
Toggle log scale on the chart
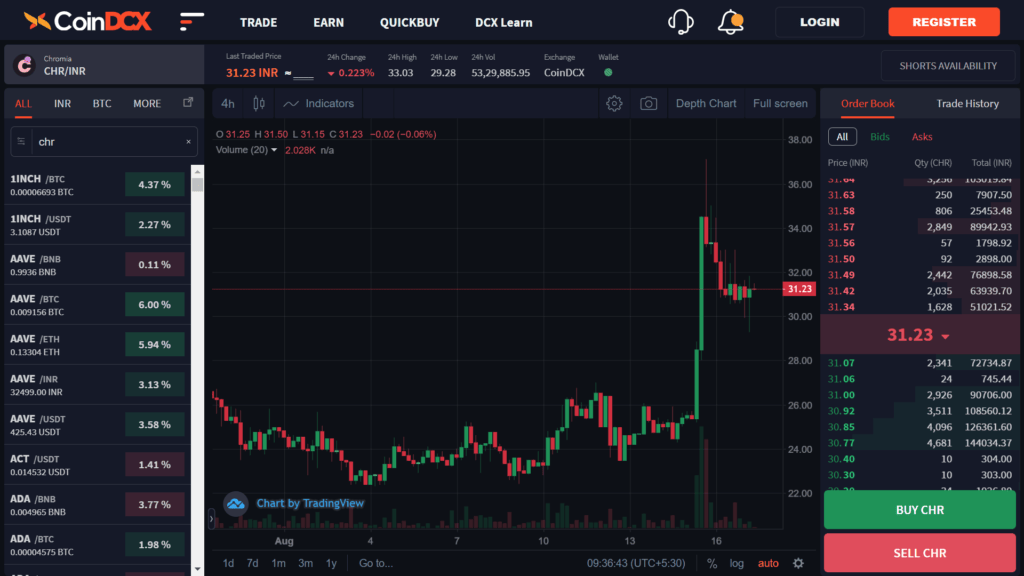[737, 563]
